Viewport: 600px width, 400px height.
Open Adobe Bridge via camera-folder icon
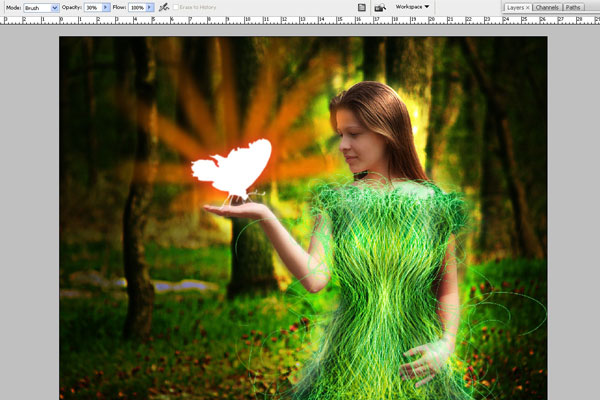click(380, 7)
